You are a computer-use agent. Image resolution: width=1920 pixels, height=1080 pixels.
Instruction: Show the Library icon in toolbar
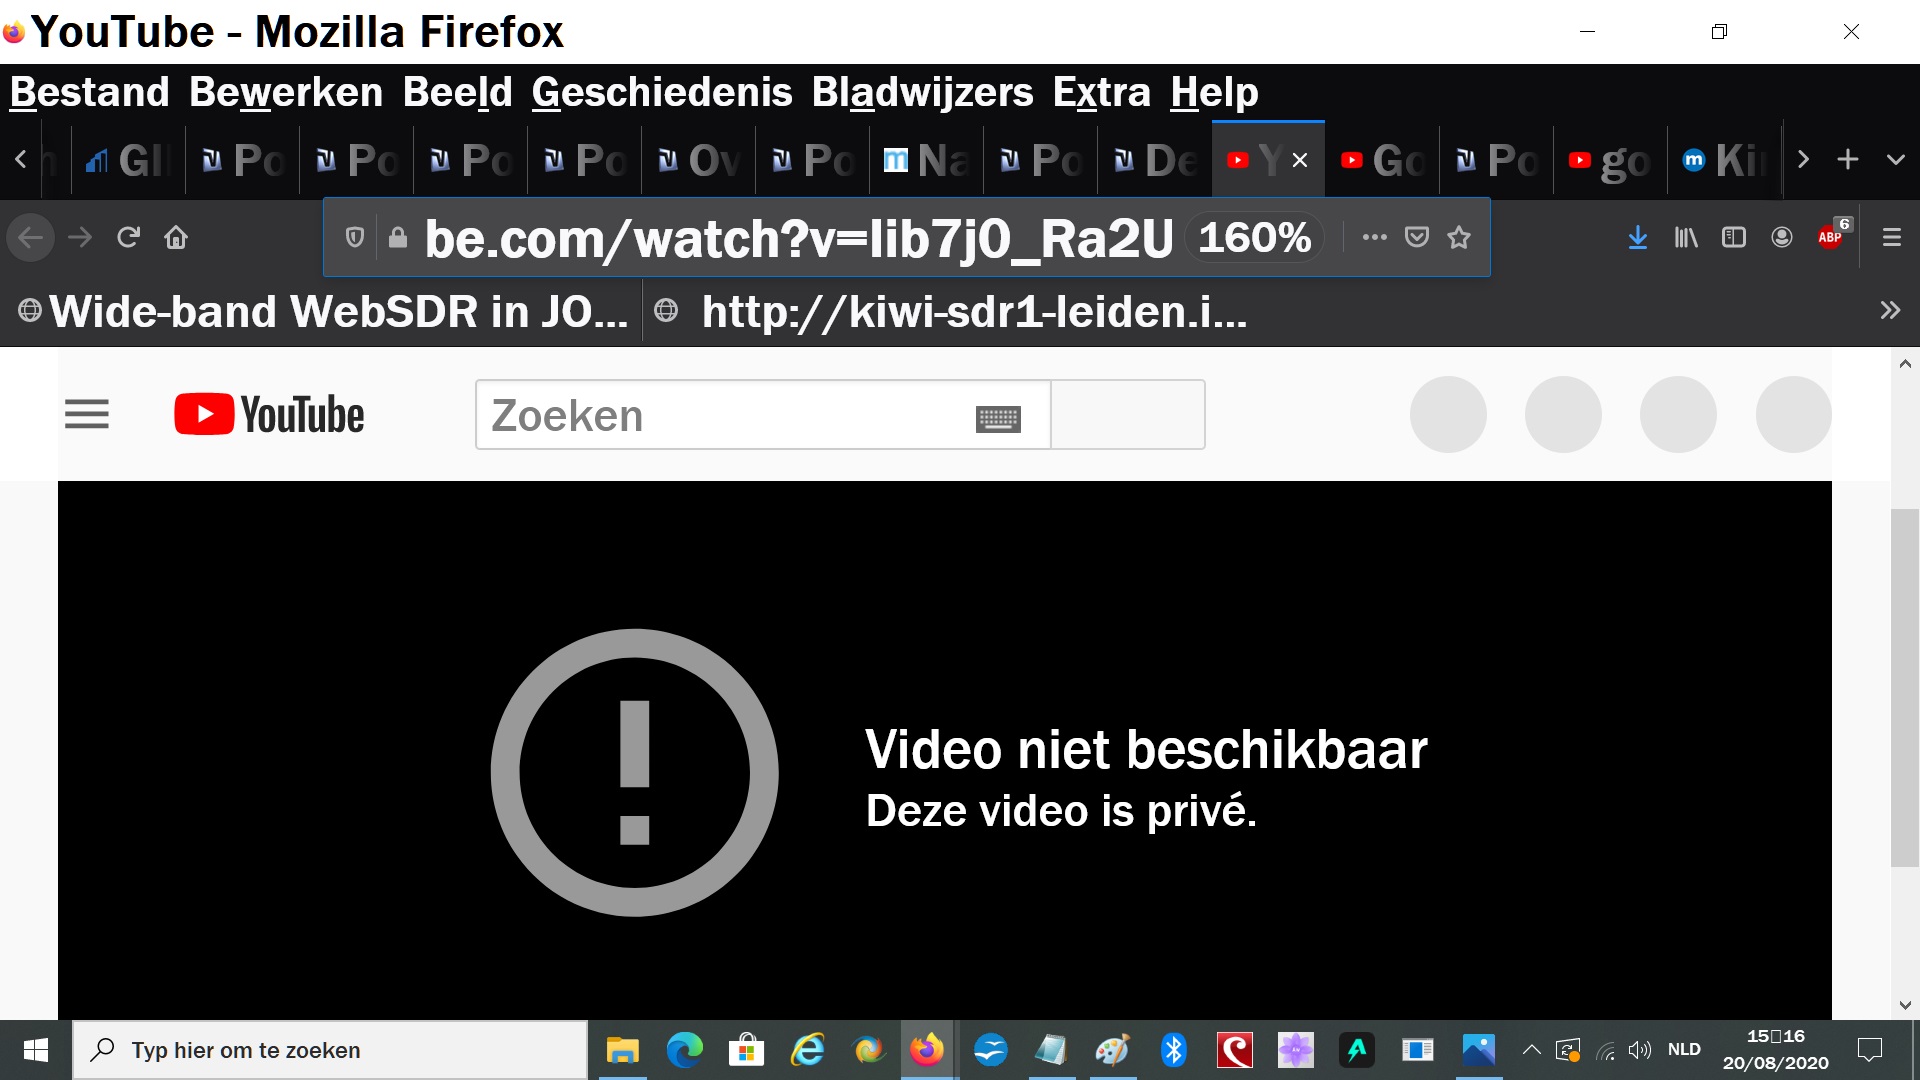point(1686,238)
